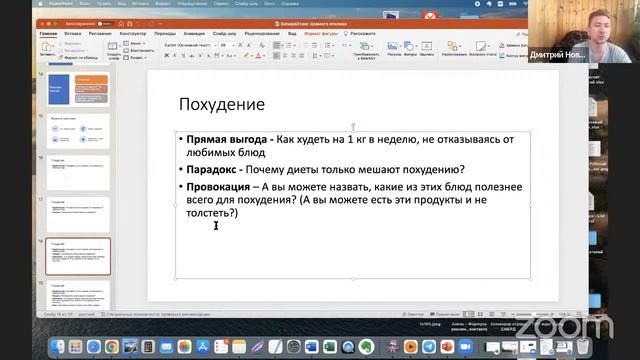Viewport: 640px width, 360px height.
Task: Apply the yellow text highlight color
Action: point(246,56)
